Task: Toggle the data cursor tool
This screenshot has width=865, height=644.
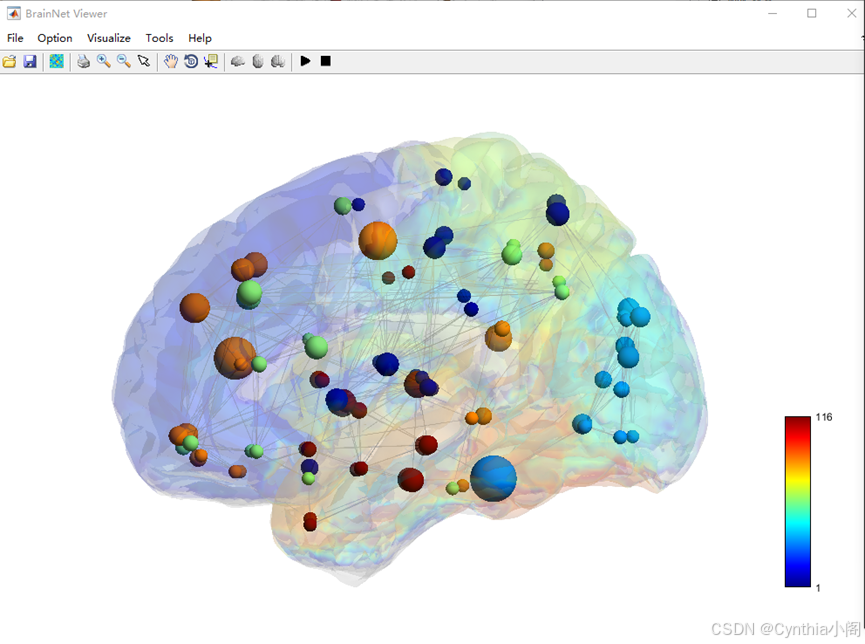Action: [x=212, y=61]
